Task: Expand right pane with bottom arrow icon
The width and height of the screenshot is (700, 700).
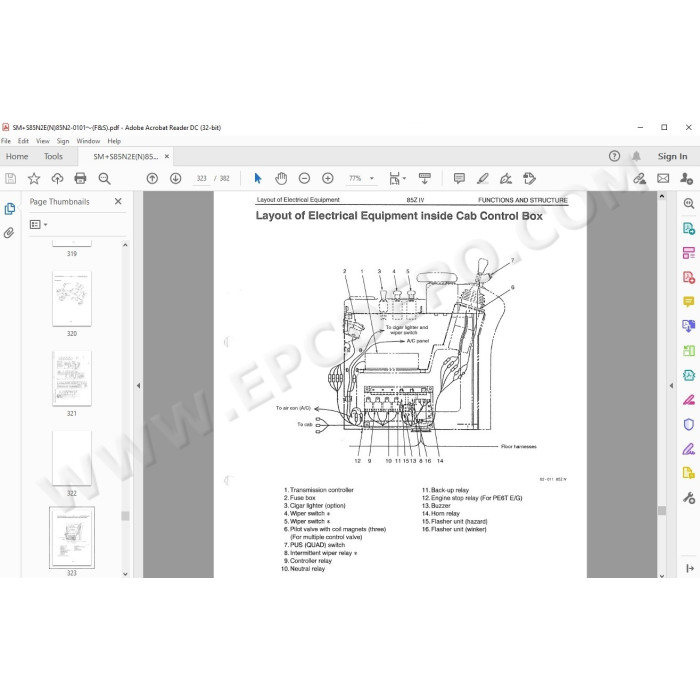Action: click(x=689, y=568)
